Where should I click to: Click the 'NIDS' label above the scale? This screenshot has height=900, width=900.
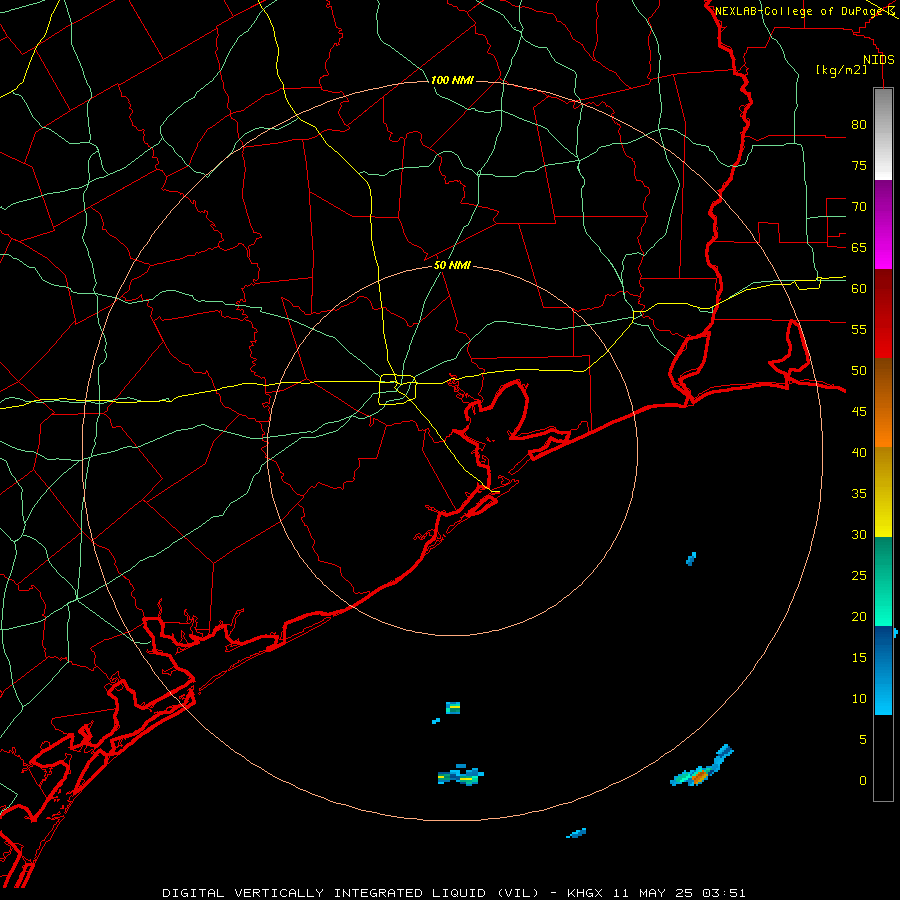879,60
